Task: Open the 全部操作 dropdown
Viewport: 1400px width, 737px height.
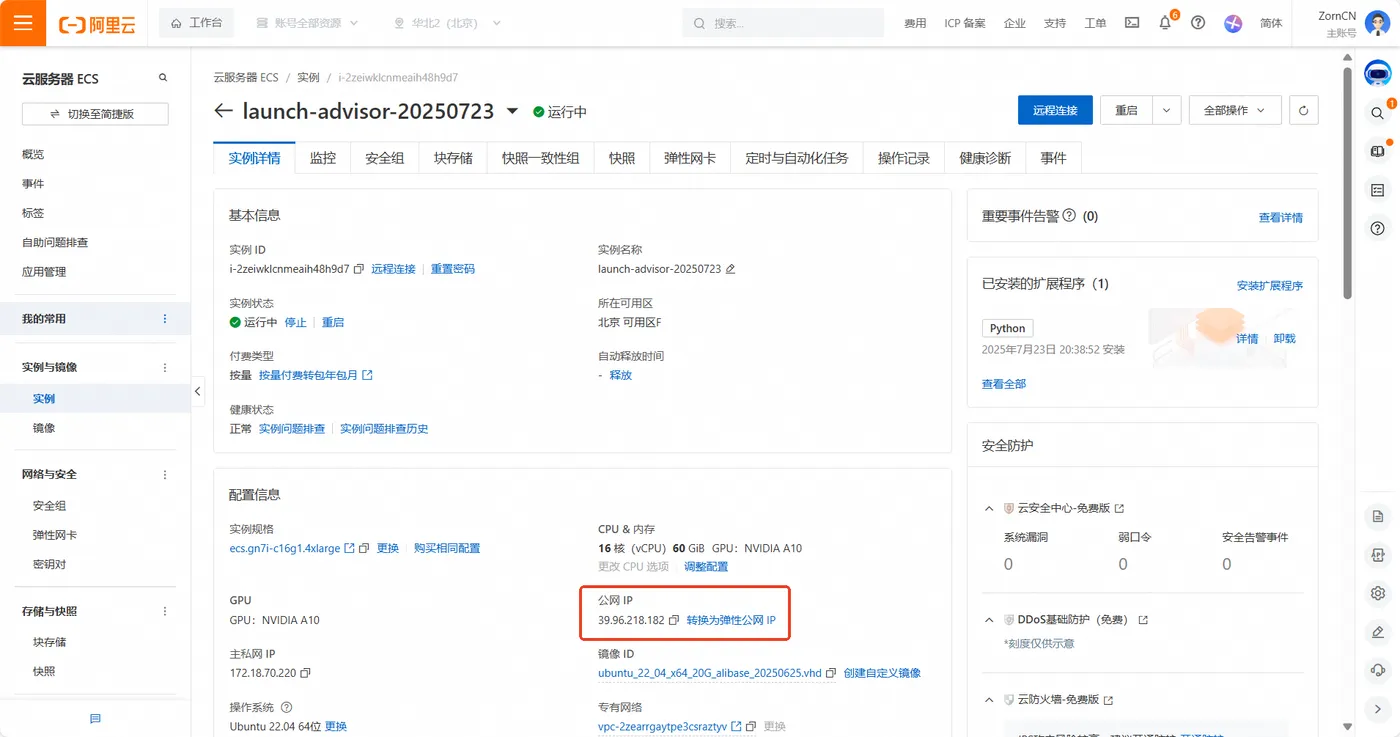Action: pyautogui.click(x=1235, y=110)
